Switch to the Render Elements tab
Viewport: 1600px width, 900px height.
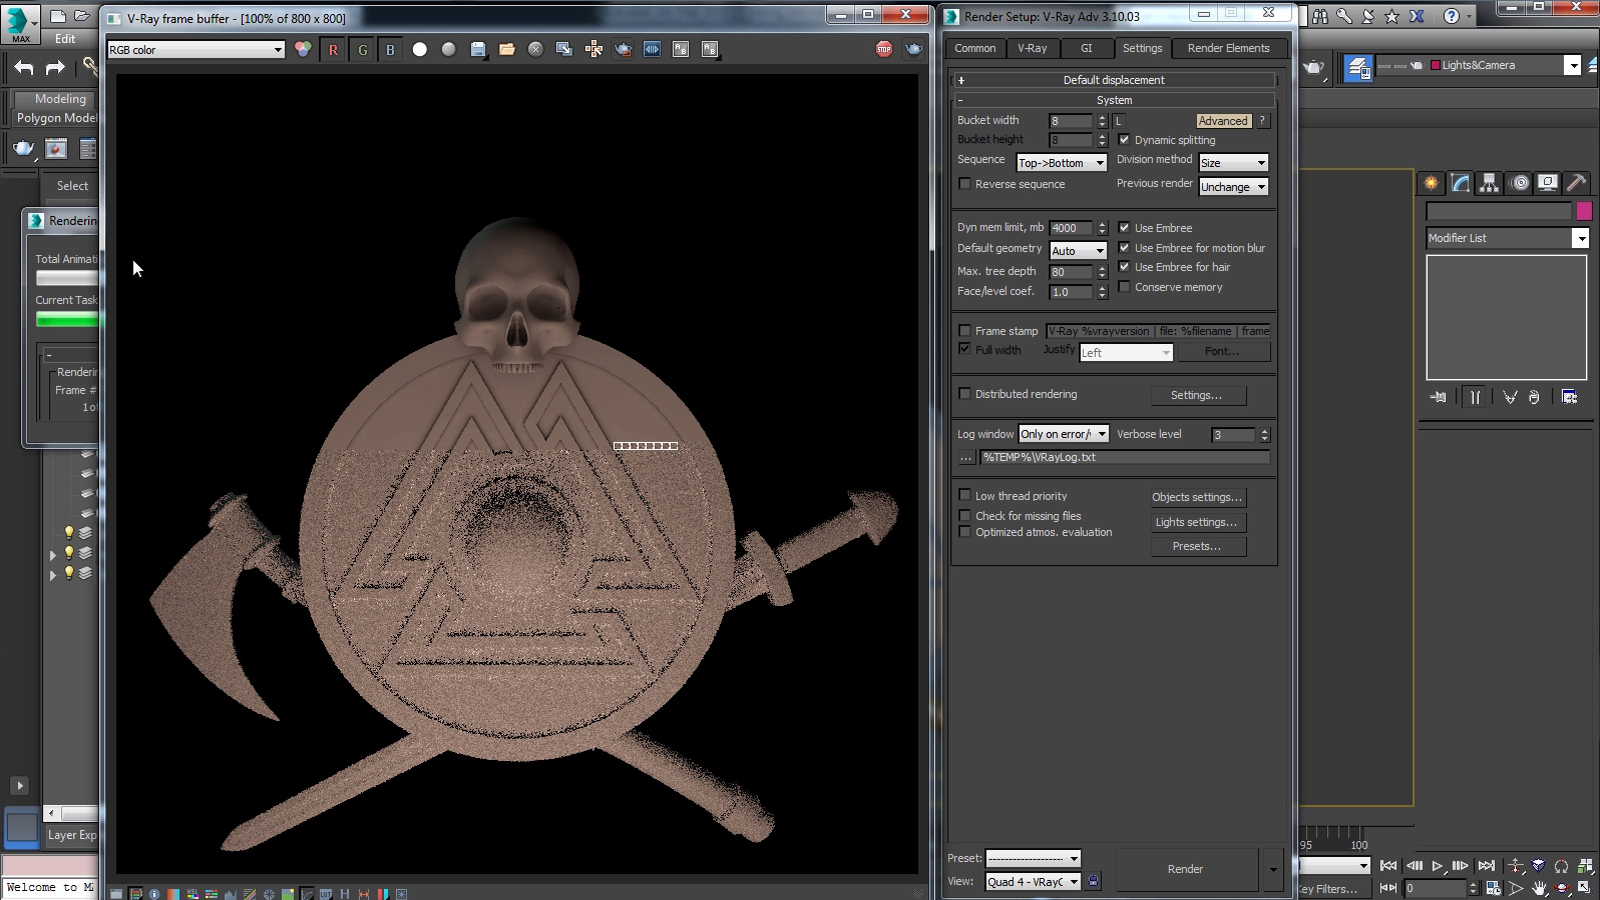click(x=1228, y=48)
